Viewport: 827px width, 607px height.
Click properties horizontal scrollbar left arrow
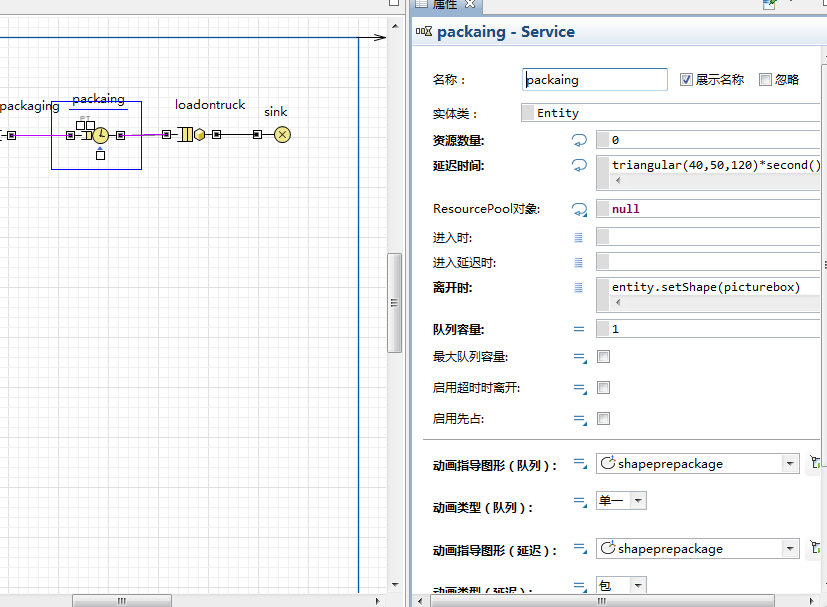420,601
